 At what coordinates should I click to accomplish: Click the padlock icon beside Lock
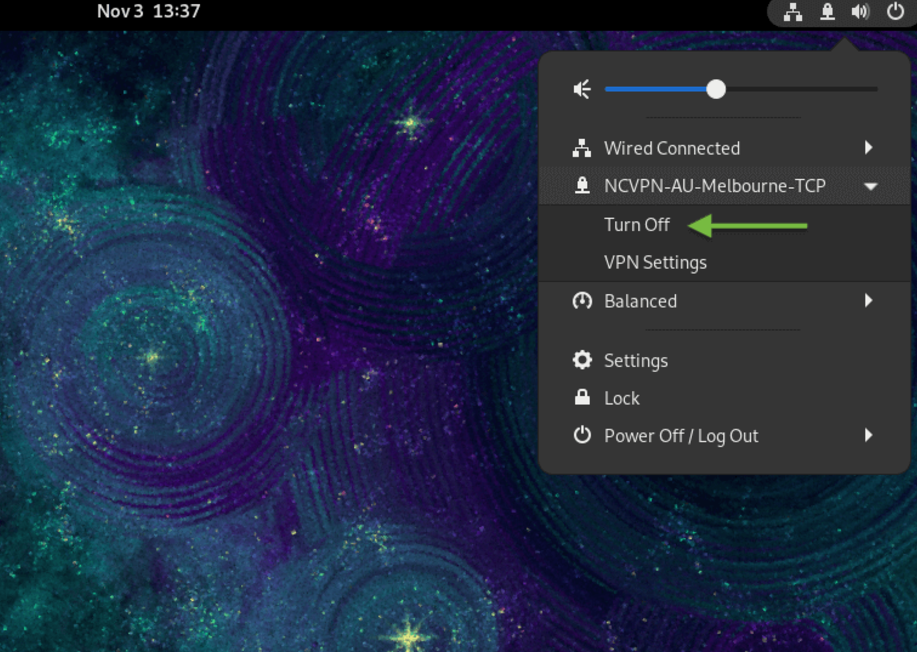tap(582, 398)
